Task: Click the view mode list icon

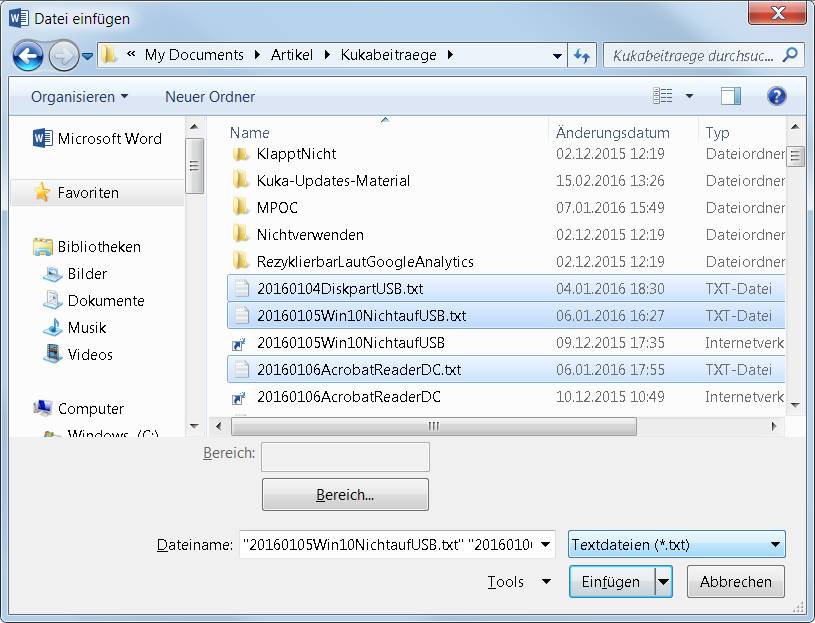Action: point(662,96)
